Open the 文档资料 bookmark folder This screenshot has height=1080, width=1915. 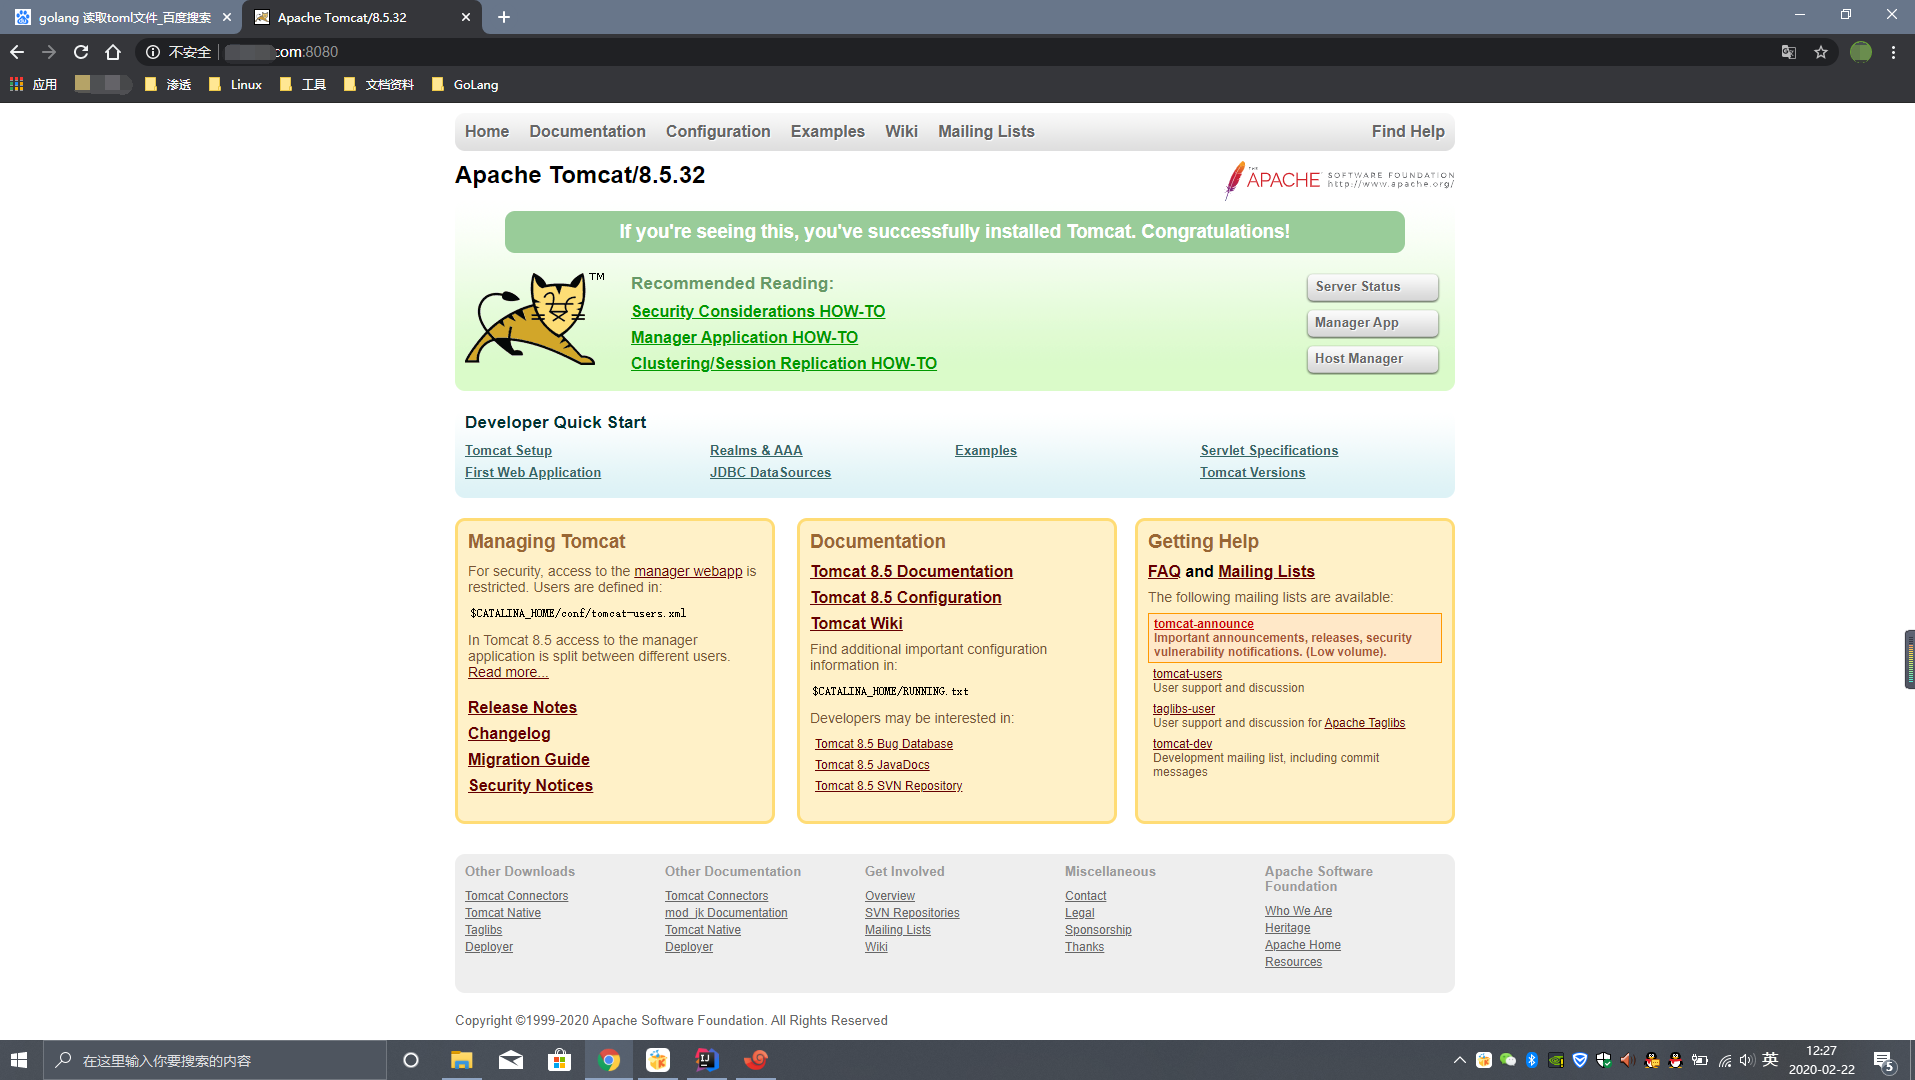(378, 84)
